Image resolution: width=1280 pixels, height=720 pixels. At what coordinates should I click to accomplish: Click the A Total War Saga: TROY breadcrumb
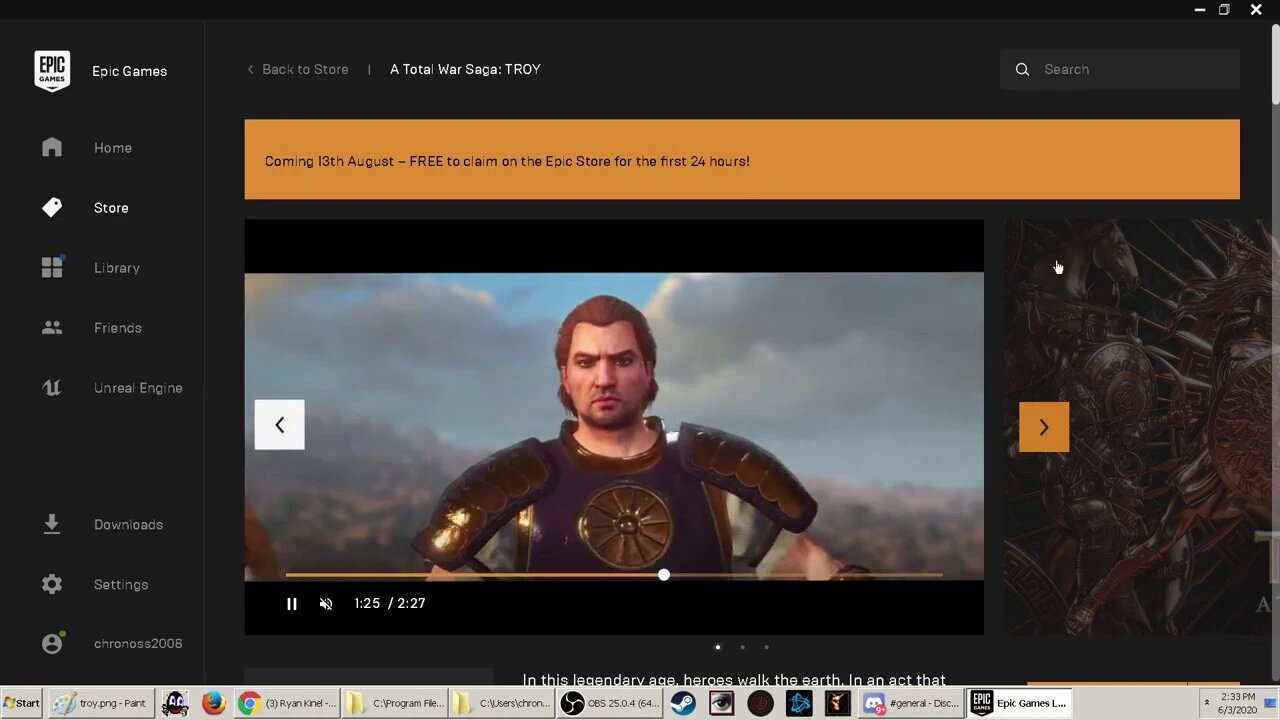click(465, 69)
